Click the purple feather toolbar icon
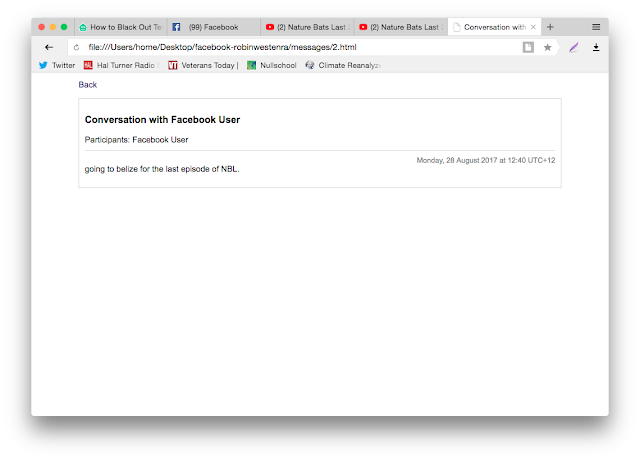The image size is (640, 461). pos(574,47)
